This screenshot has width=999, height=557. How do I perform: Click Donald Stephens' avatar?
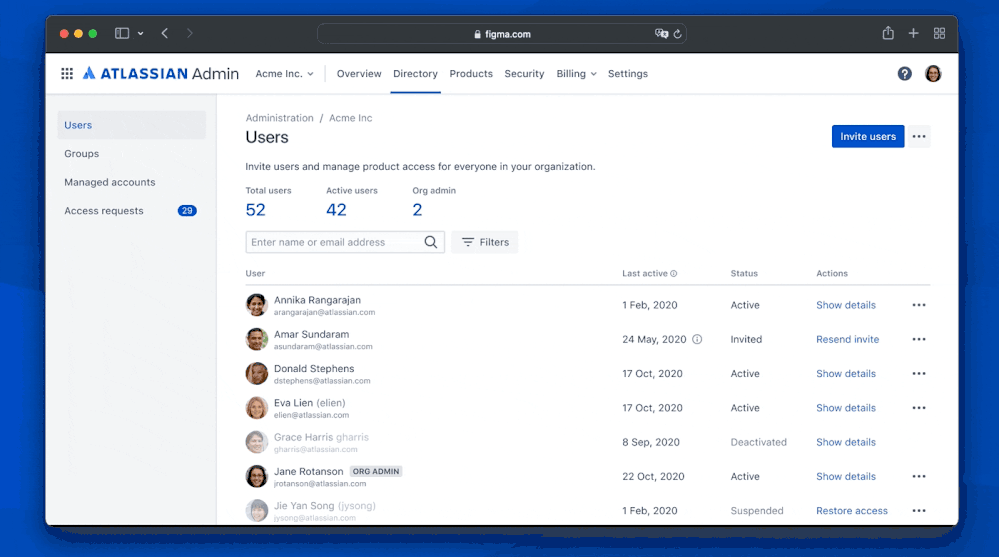pos(257,373)
